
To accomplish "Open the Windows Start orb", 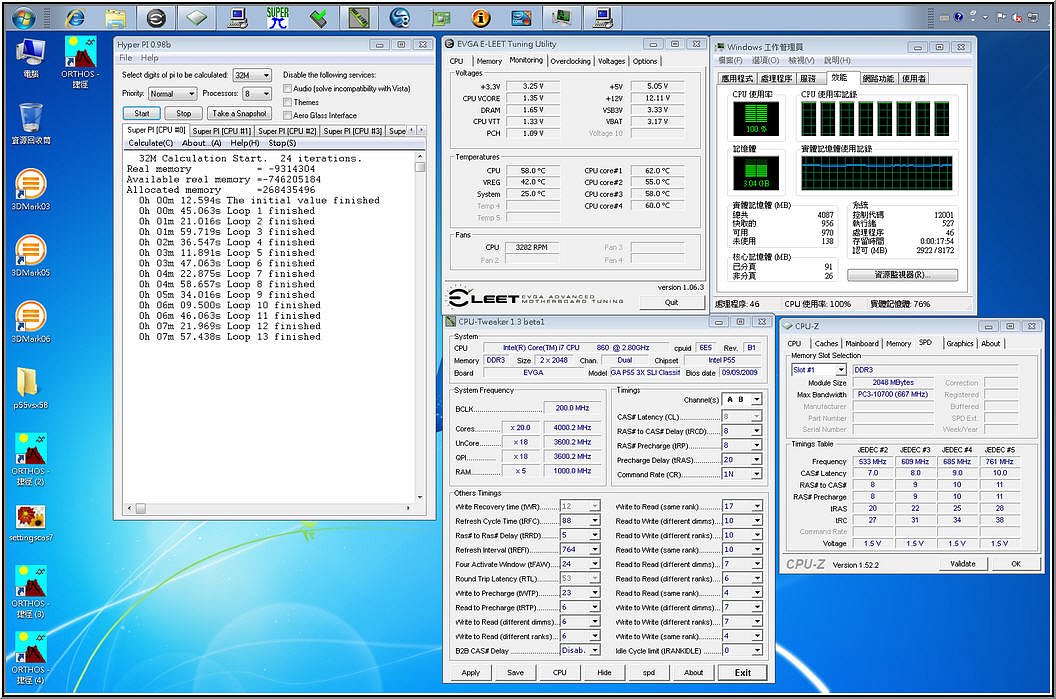I will click(x=22, y=18).
